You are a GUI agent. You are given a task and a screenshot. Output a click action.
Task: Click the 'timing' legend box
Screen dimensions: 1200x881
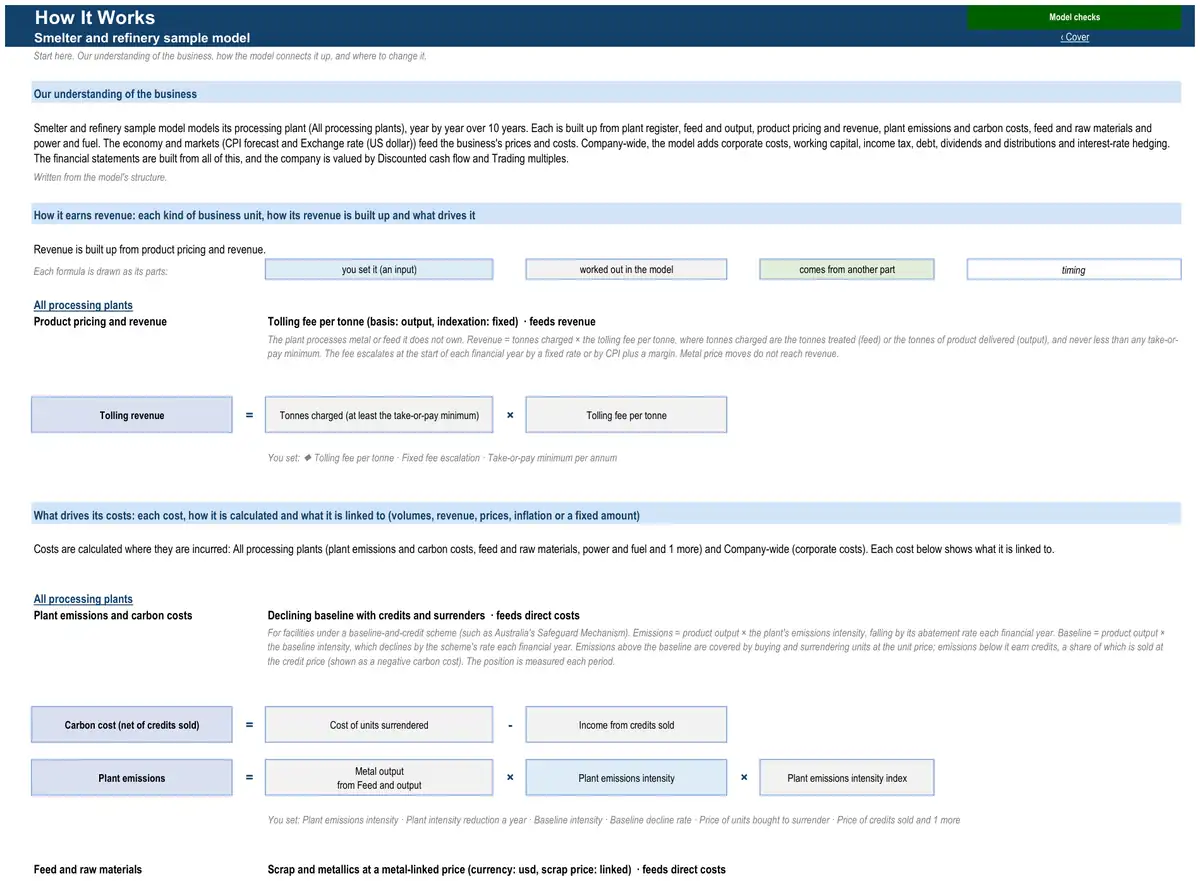tap(1074, 270)
